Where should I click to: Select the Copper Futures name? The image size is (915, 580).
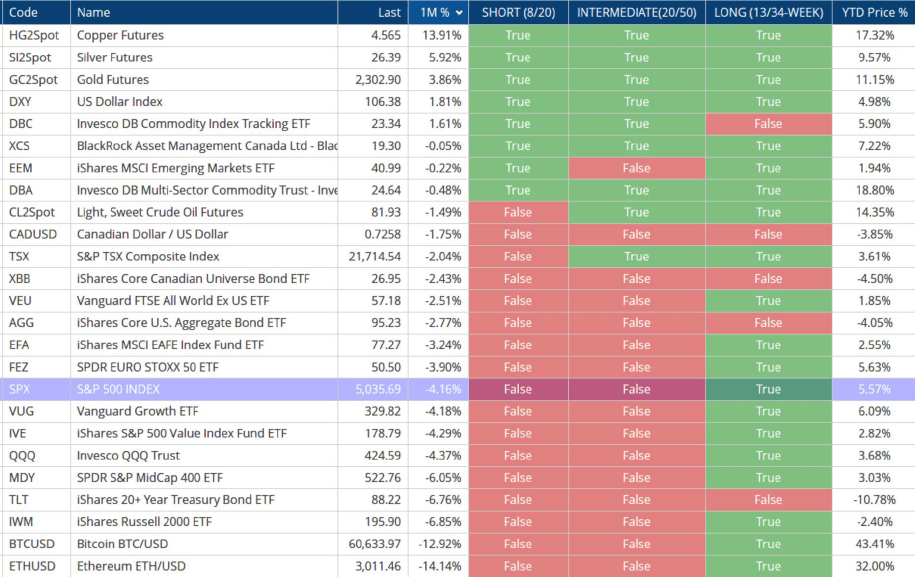tap(120, 35)
